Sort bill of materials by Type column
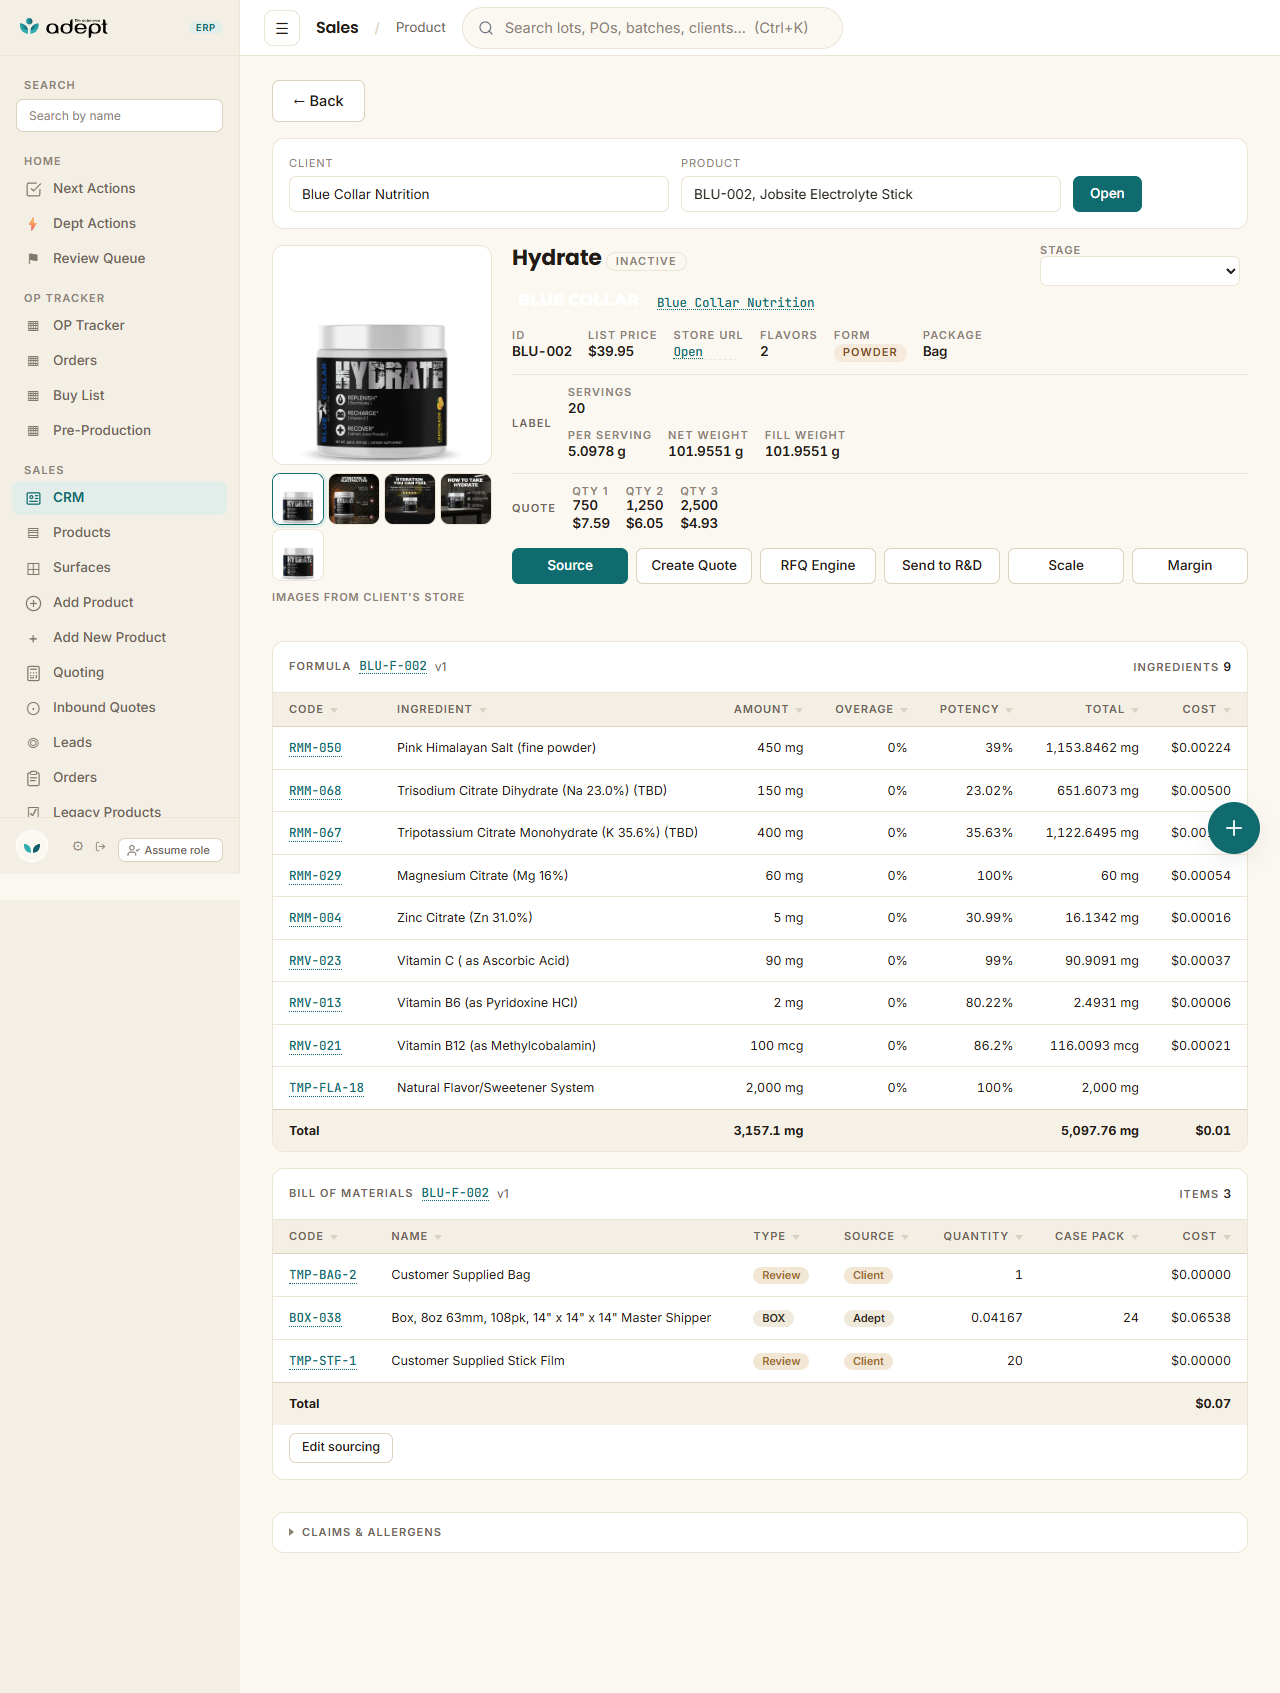The image size is (1280, 1693). pyautogui.click(x=776, y=1236)
